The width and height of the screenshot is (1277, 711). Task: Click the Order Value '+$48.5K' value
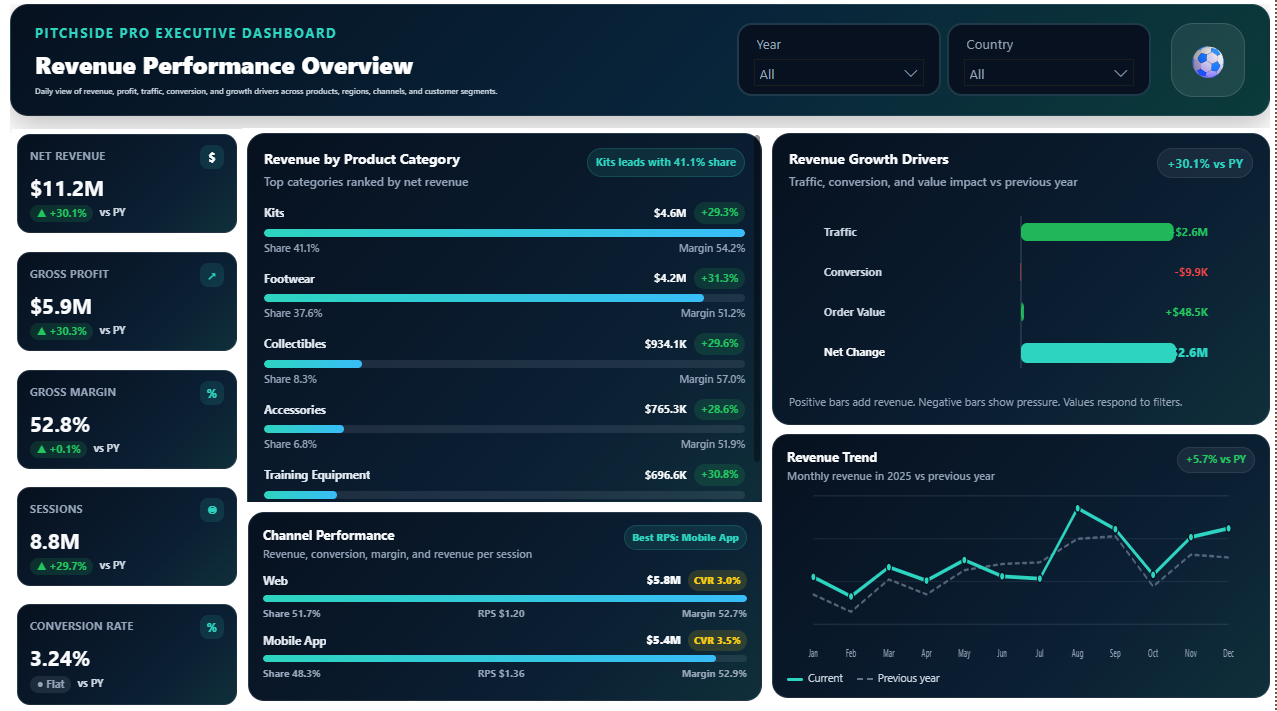[1187, 312]
